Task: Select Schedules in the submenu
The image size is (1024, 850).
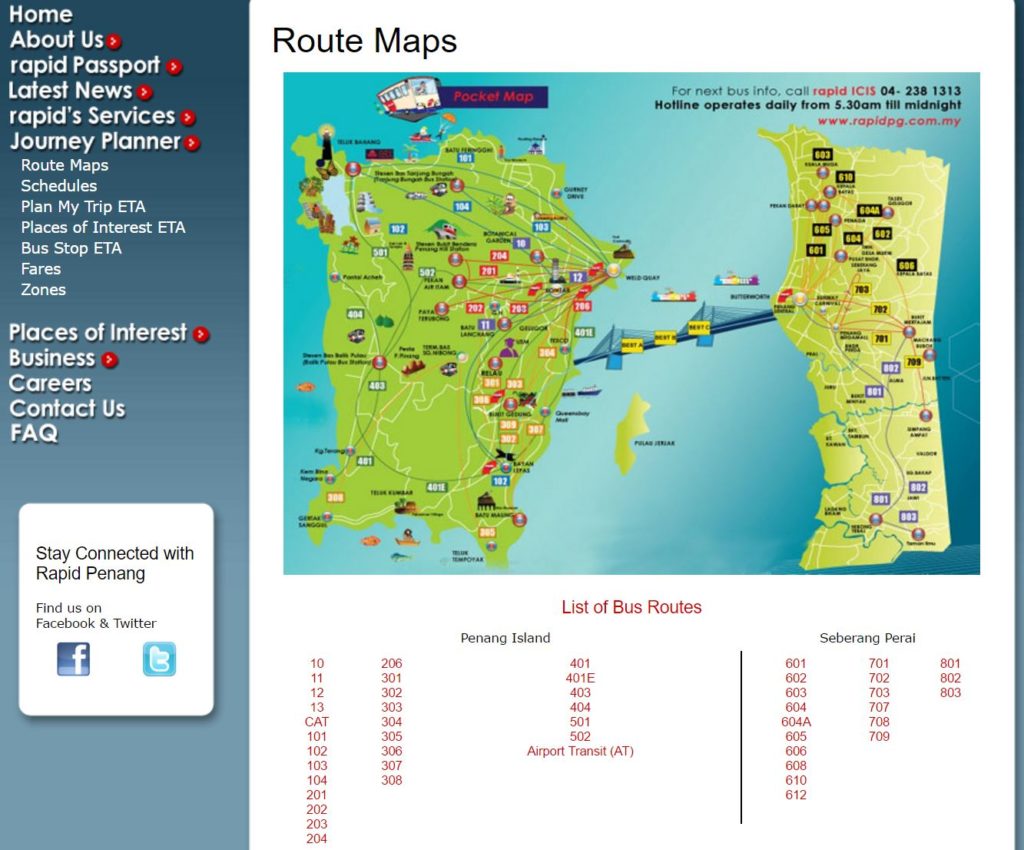Action: 59,186
